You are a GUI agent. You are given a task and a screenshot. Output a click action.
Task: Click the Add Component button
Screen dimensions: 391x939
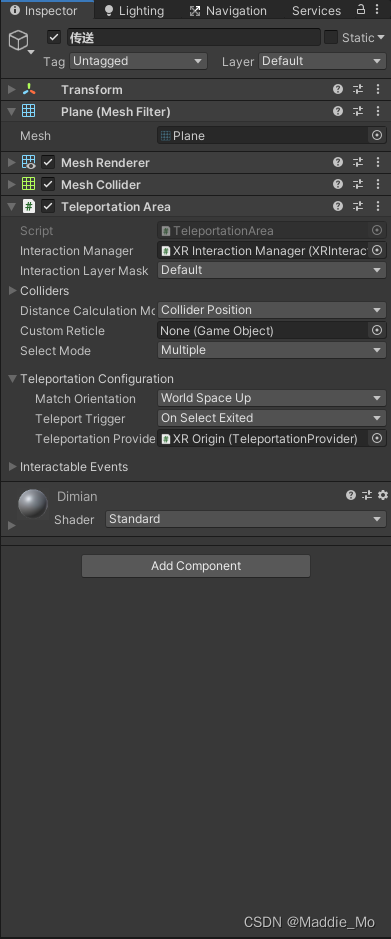click(196, 565)
